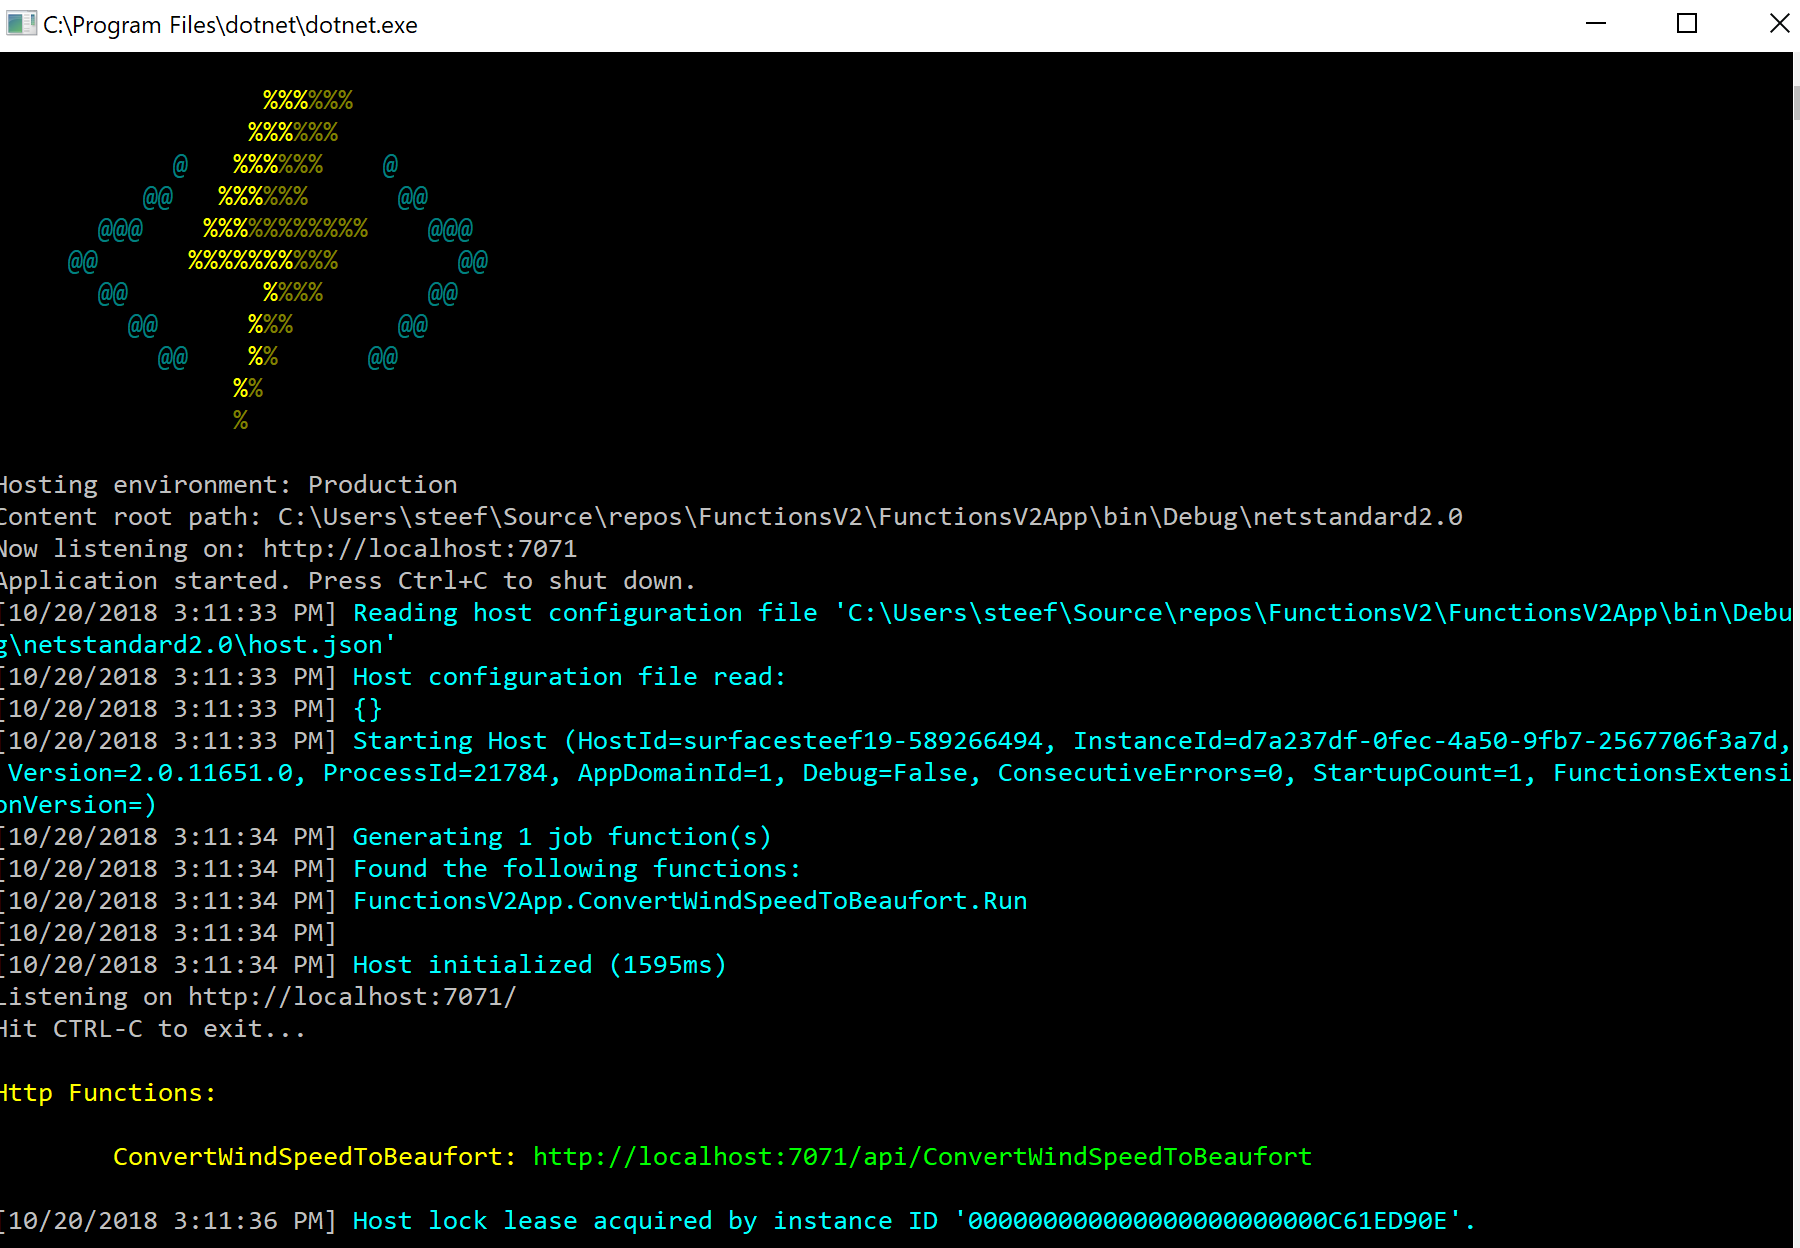Click the localhost URL after 'Now listening on'
The image size is (1800, 1248).
419,549
